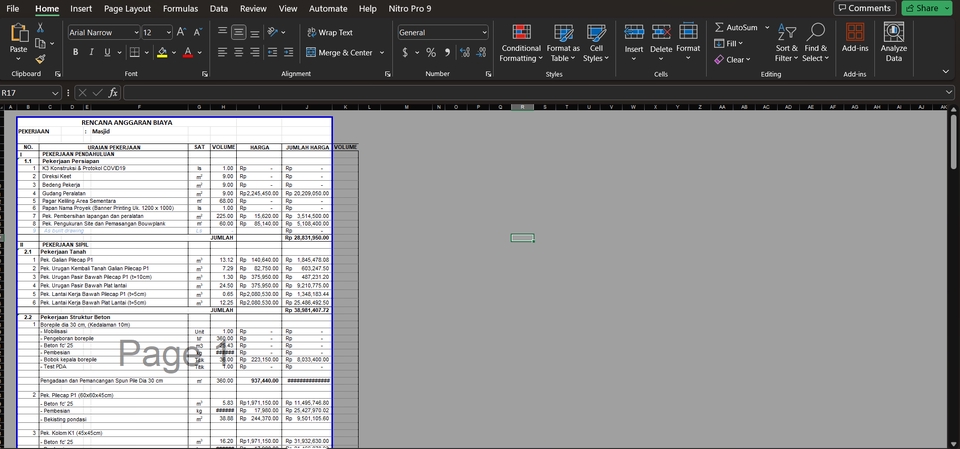Click the Copy icon

40,43
